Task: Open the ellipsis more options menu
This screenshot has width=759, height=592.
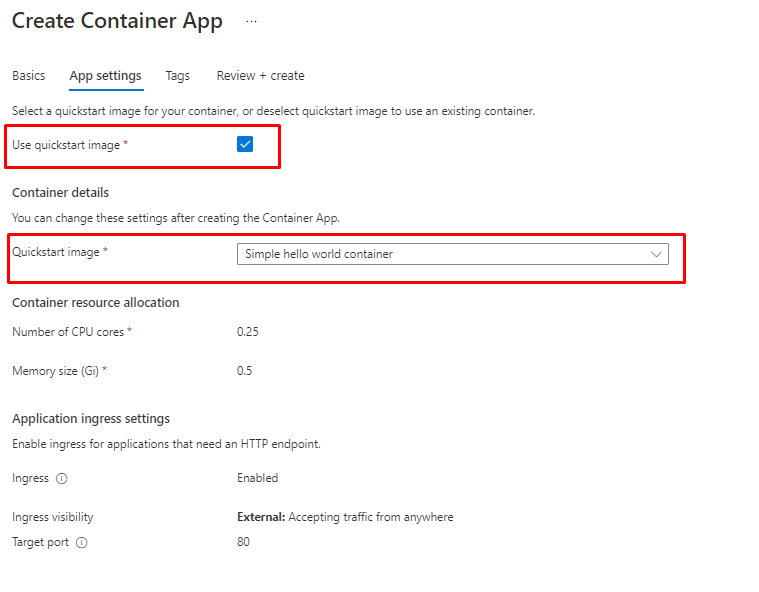Action: [x=252, y=21]
